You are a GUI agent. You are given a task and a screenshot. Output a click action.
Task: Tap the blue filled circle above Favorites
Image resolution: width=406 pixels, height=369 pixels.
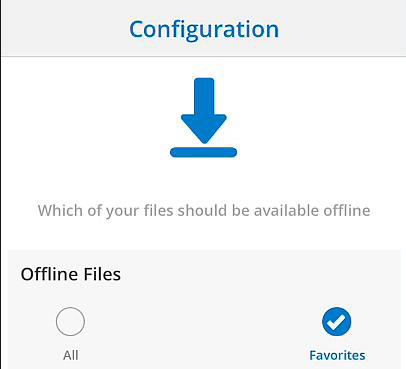click(337, 321)
